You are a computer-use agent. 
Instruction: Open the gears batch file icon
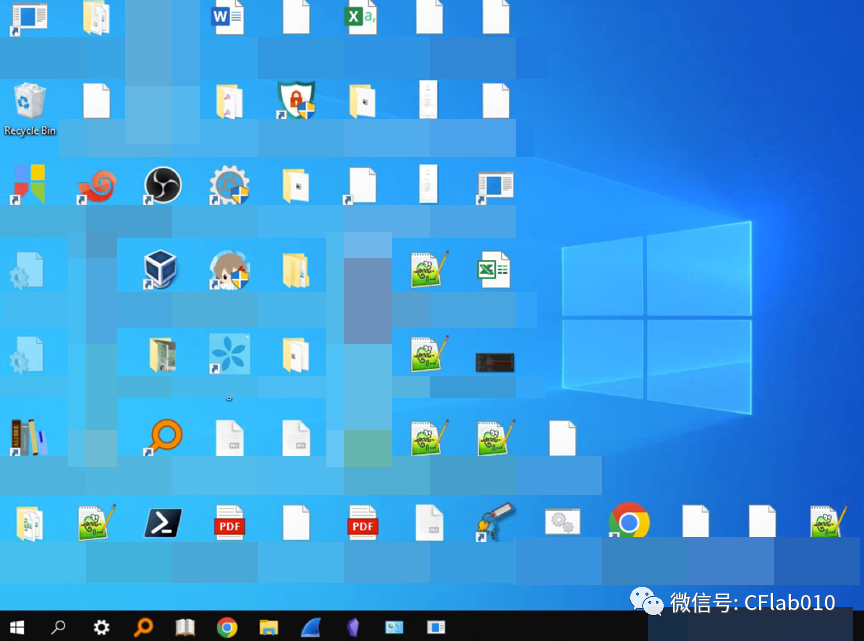tap(562, 521)
